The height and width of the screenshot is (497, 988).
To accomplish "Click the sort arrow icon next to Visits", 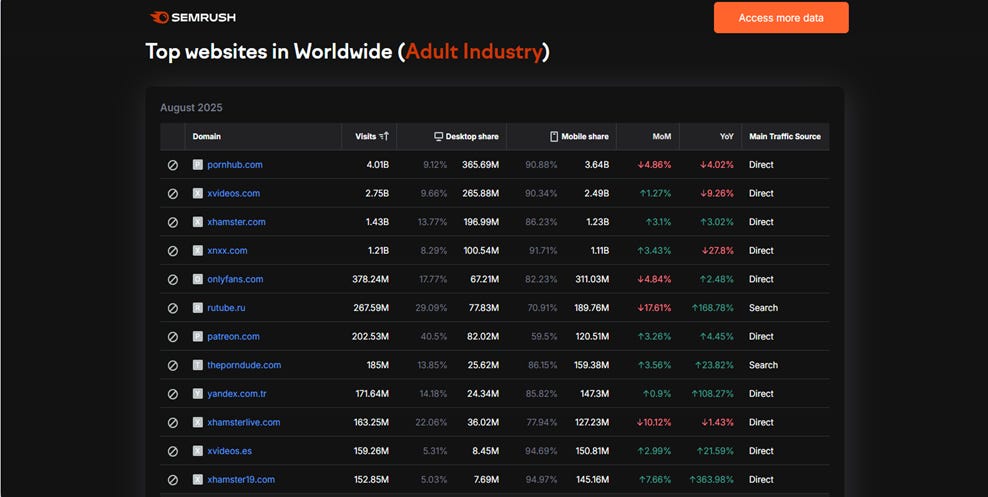I will (x=384, y=136).
